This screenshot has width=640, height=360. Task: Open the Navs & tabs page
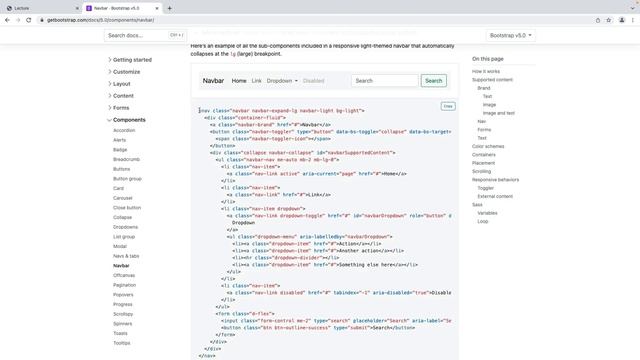click(x=126, y=256)
